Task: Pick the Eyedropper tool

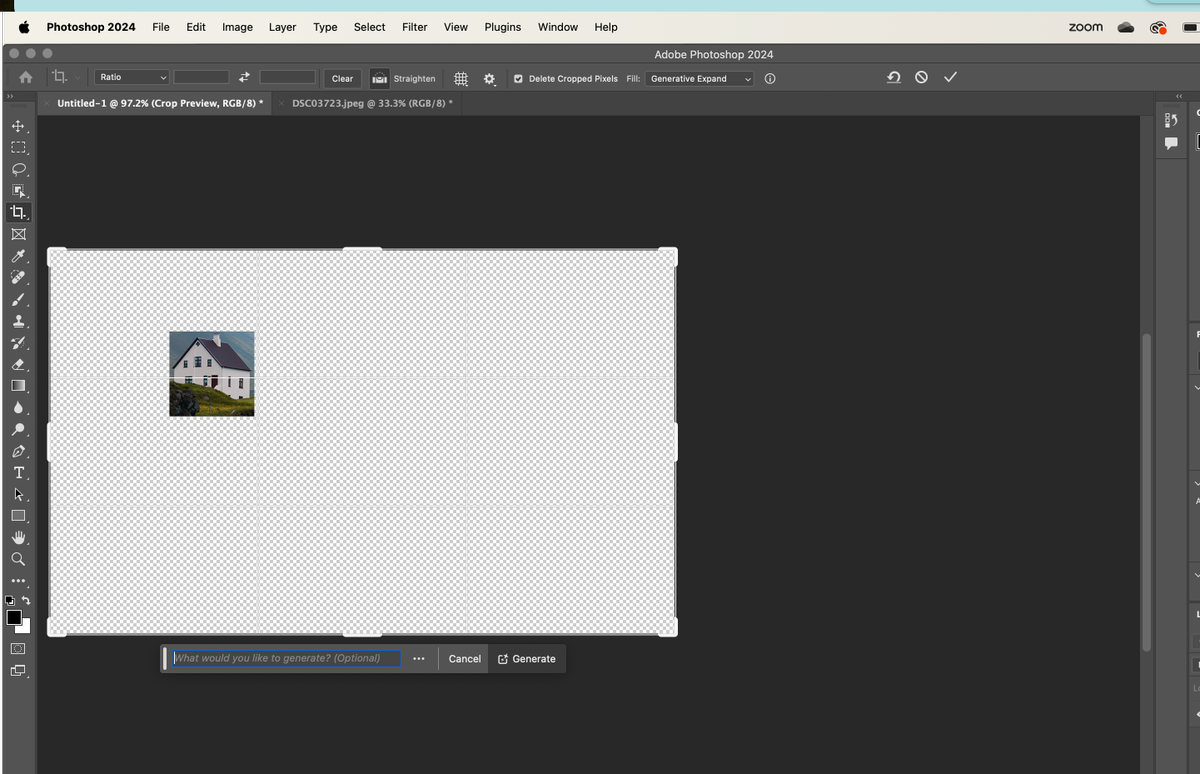Action: point(18,257)
